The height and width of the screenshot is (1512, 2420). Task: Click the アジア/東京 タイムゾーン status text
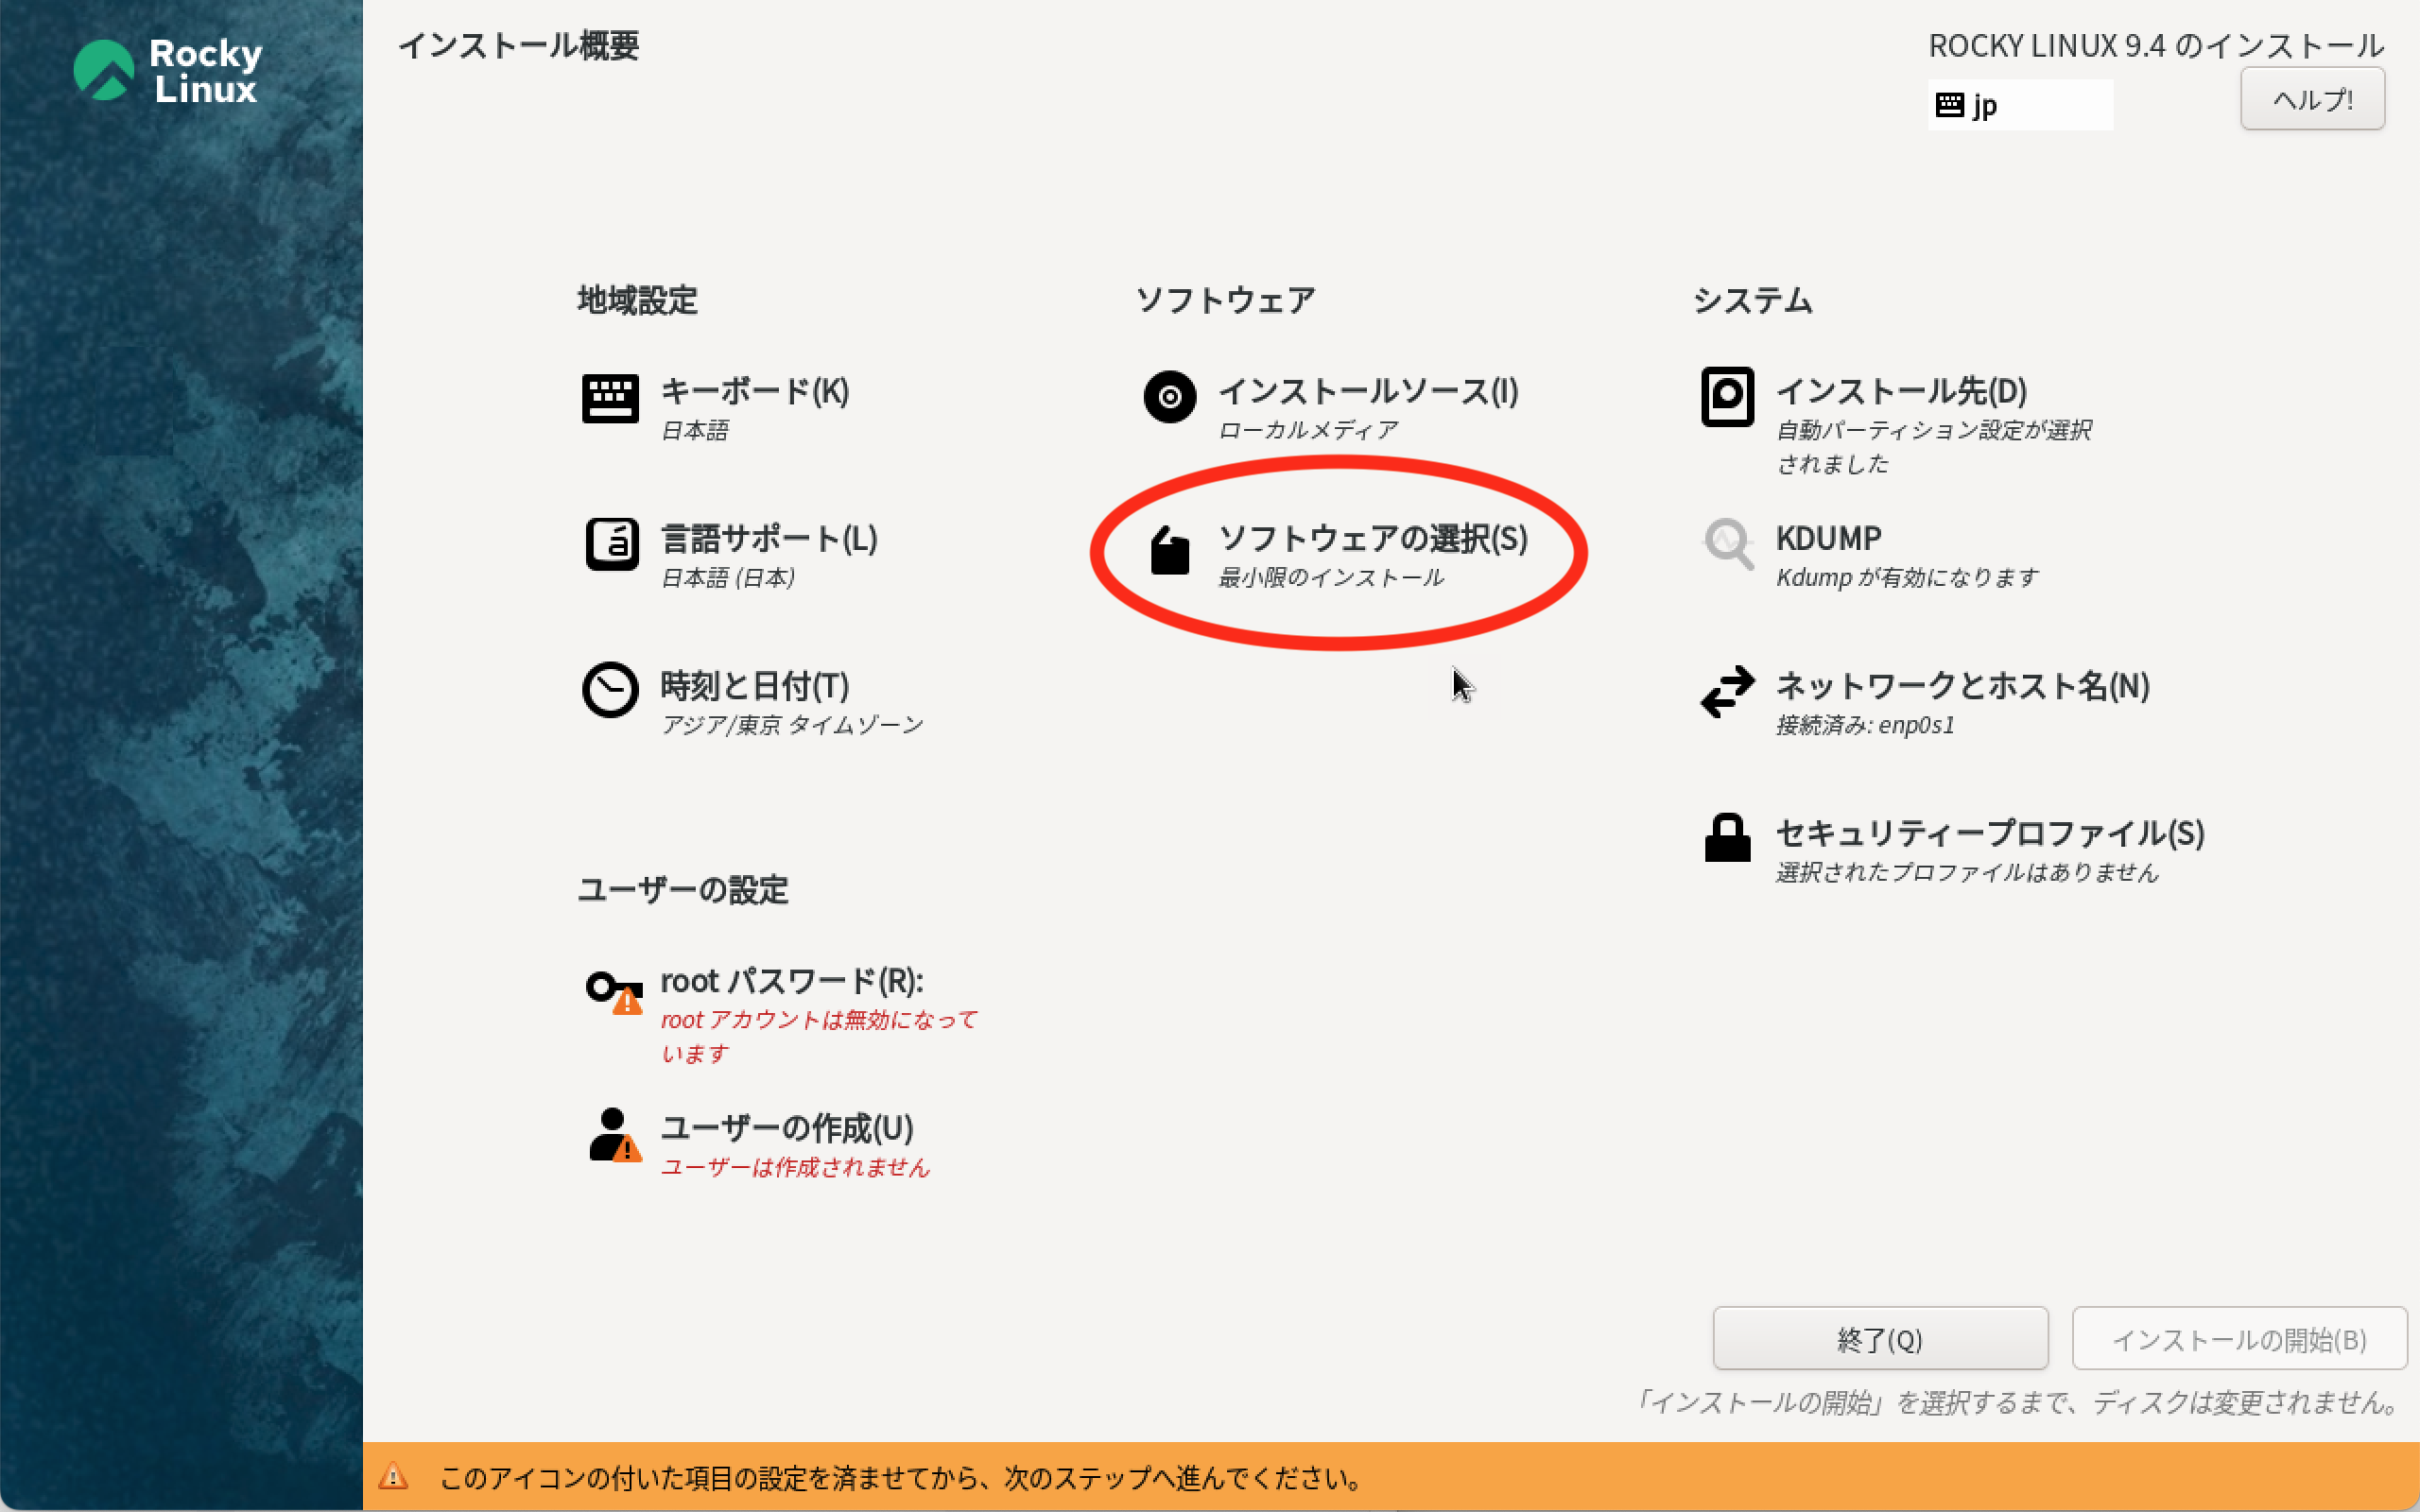[x=792, y=724]
